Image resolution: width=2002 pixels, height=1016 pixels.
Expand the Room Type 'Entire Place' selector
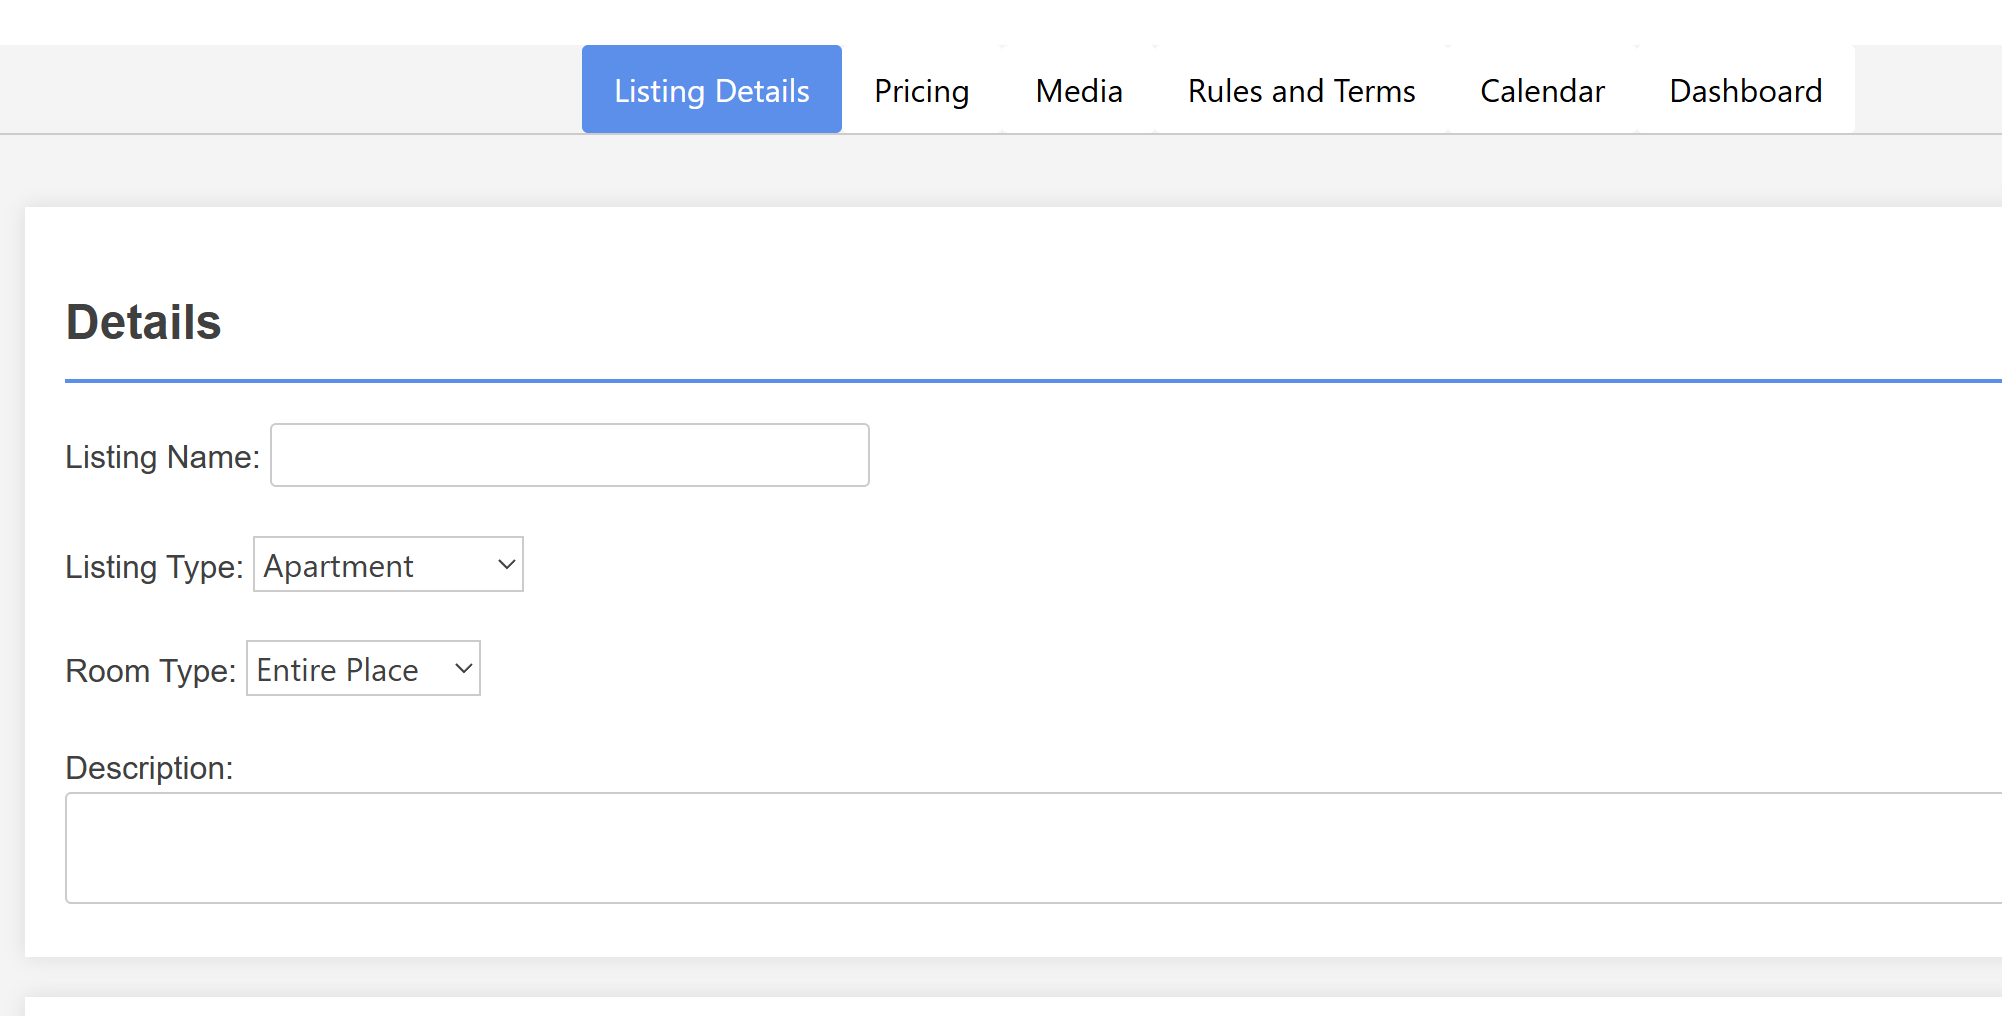coord(362,669)
